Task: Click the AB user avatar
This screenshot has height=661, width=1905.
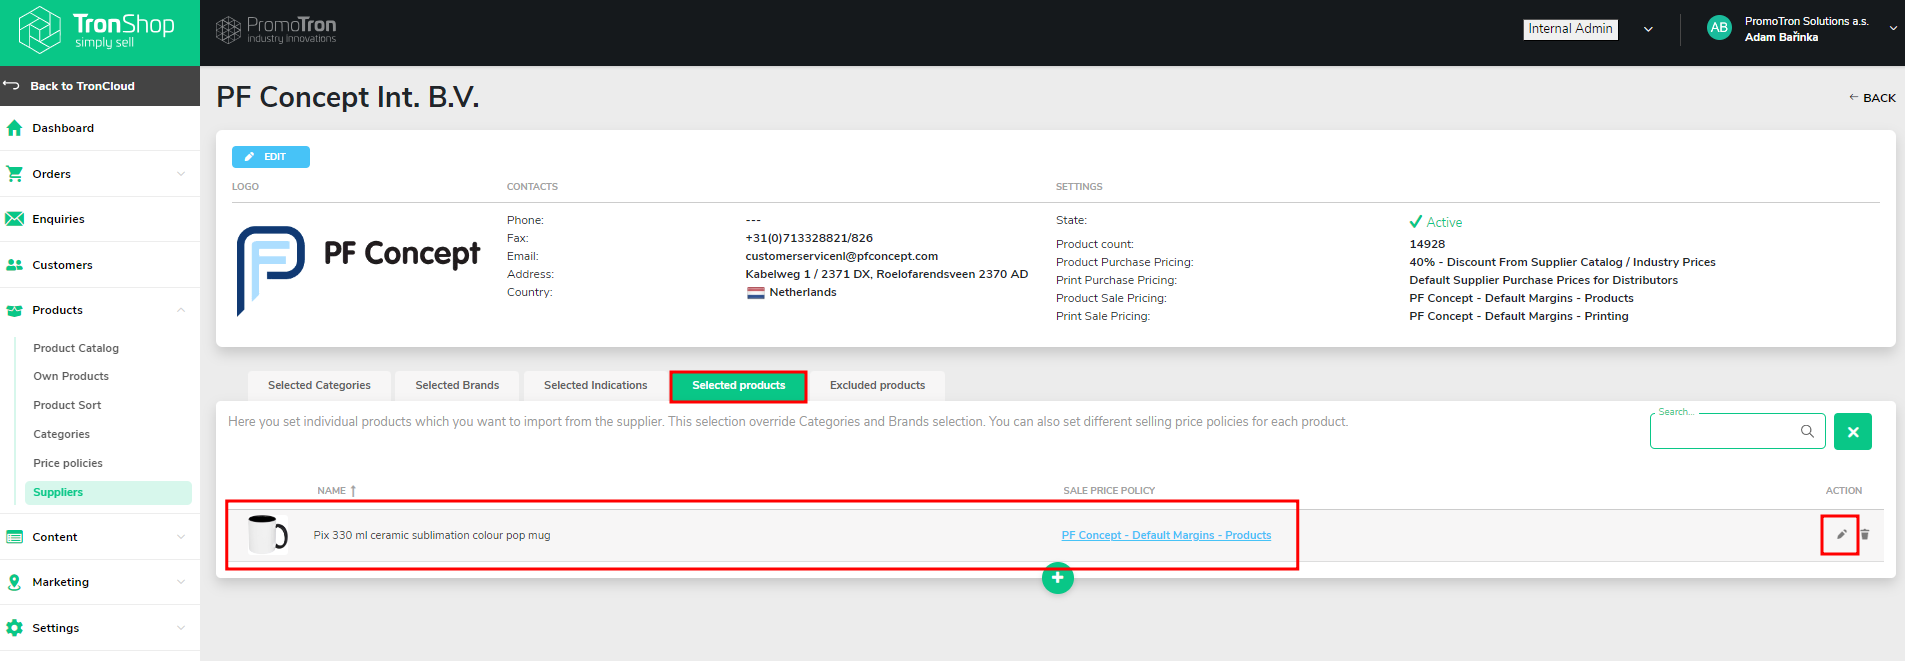Action: (1719, 28)
